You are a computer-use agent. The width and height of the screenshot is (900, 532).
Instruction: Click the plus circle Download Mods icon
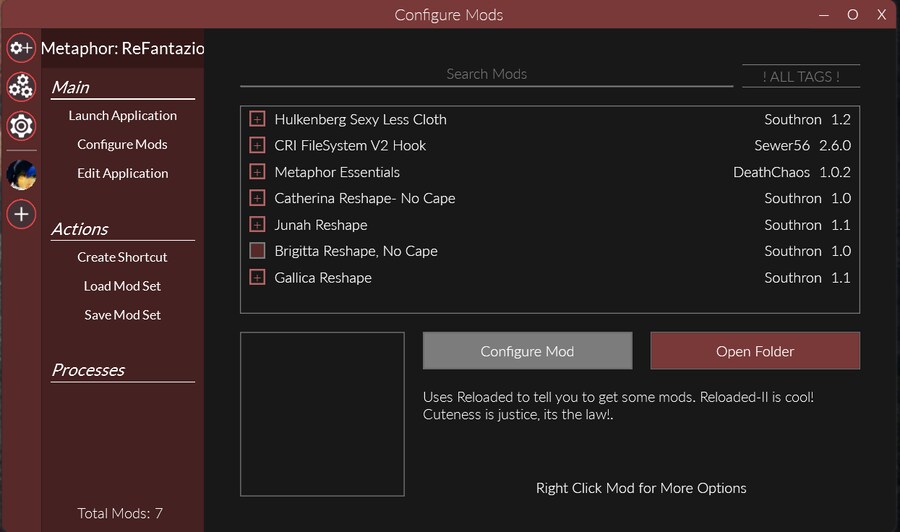[x=21, y=214]
